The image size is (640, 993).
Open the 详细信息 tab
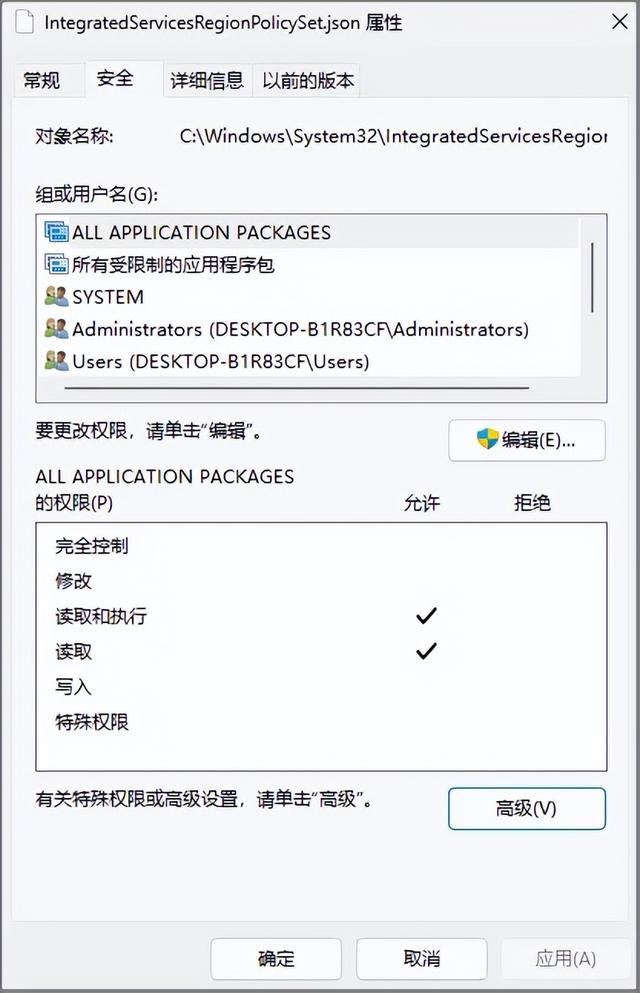pos(207,80)
